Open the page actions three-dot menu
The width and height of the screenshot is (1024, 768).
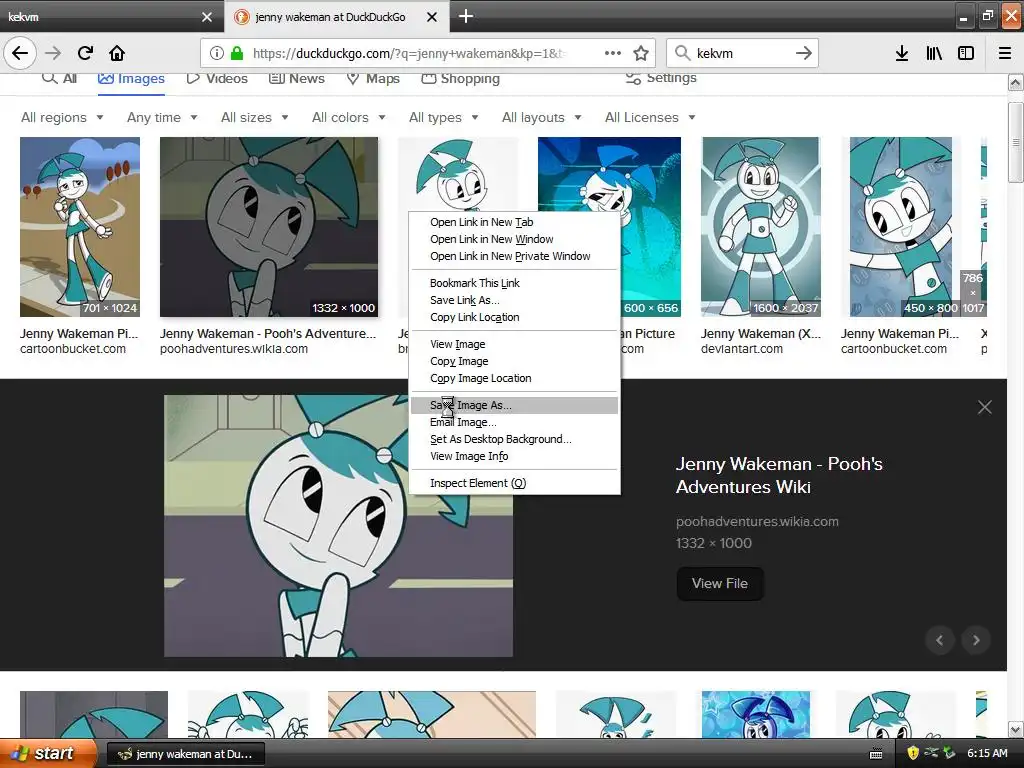pos(613,53)
